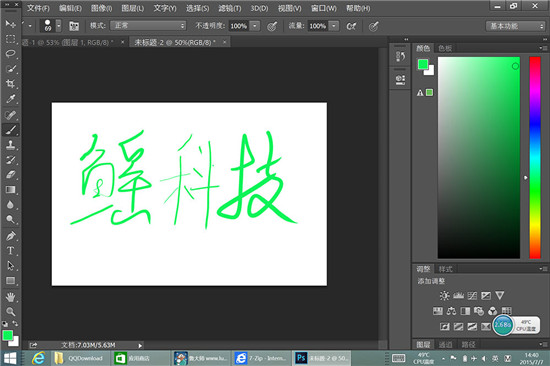This screenshot has height=366, width=550.
Task: Select the Quick Selection tool
Action: click(x=11, y=69)
